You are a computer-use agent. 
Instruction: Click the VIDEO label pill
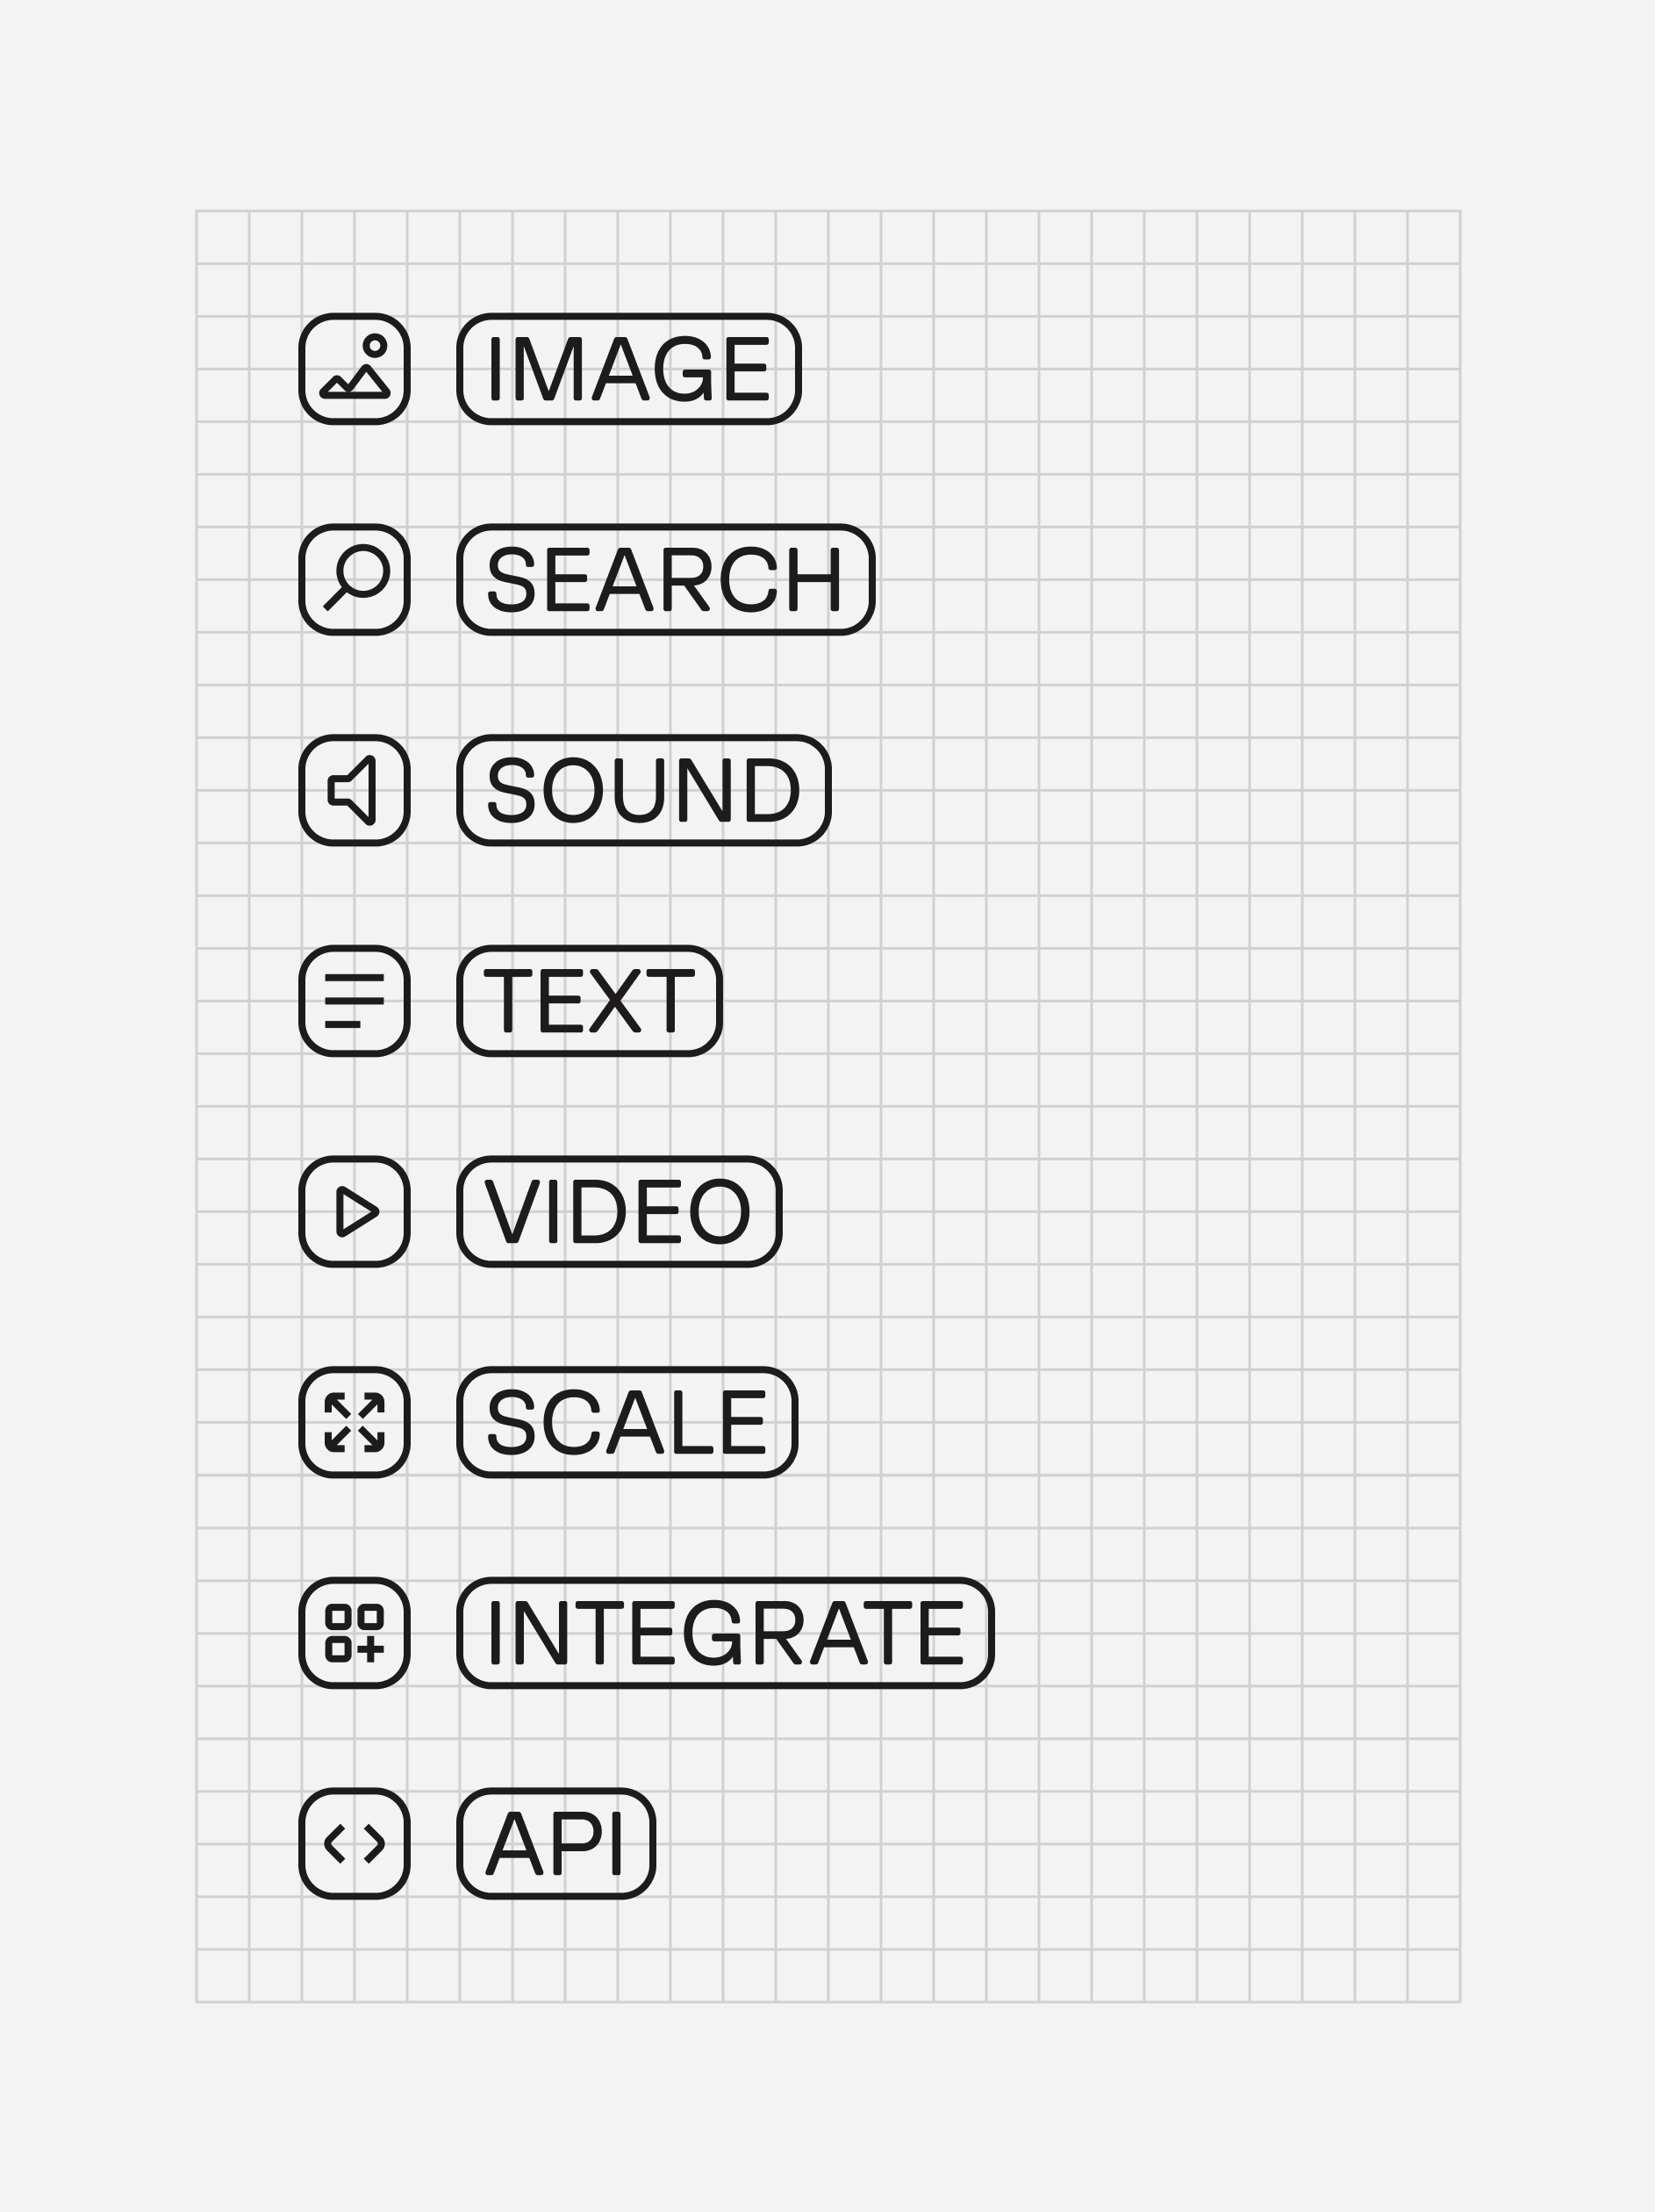[619, 1211]
